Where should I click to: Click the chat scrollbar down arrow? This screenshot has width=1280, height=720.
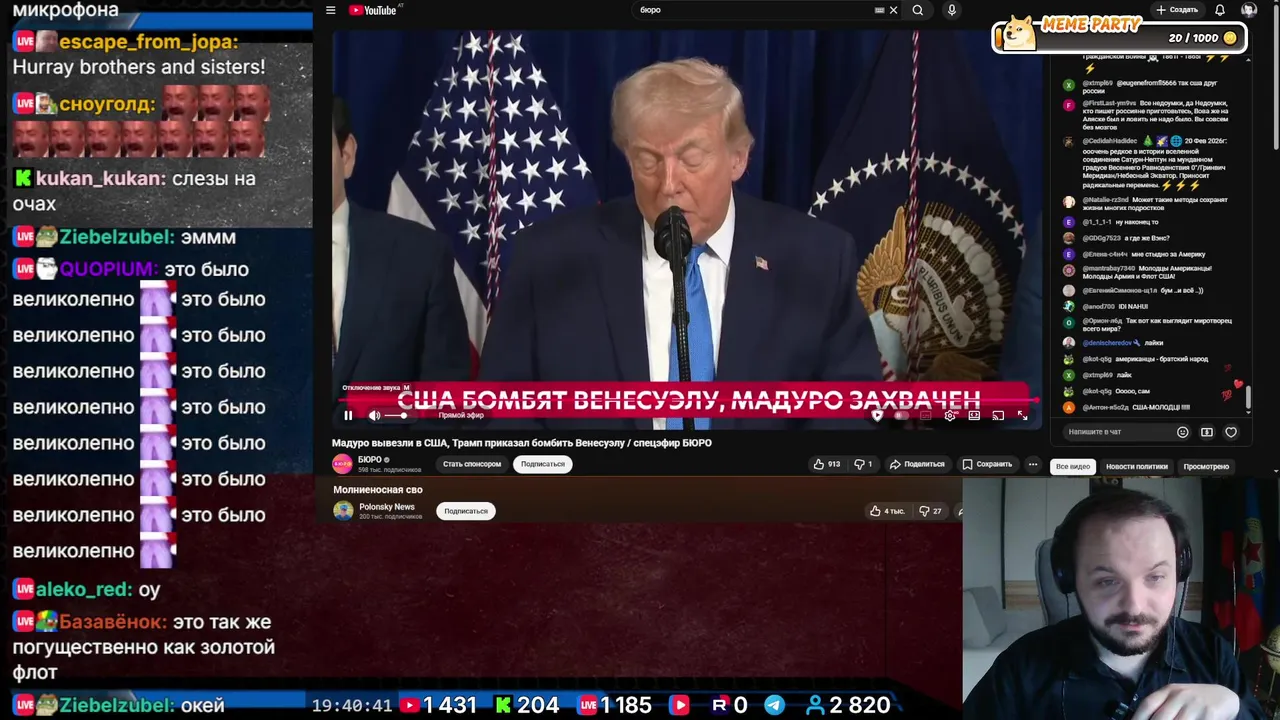pyautogui.click(x=1248, y=414)
